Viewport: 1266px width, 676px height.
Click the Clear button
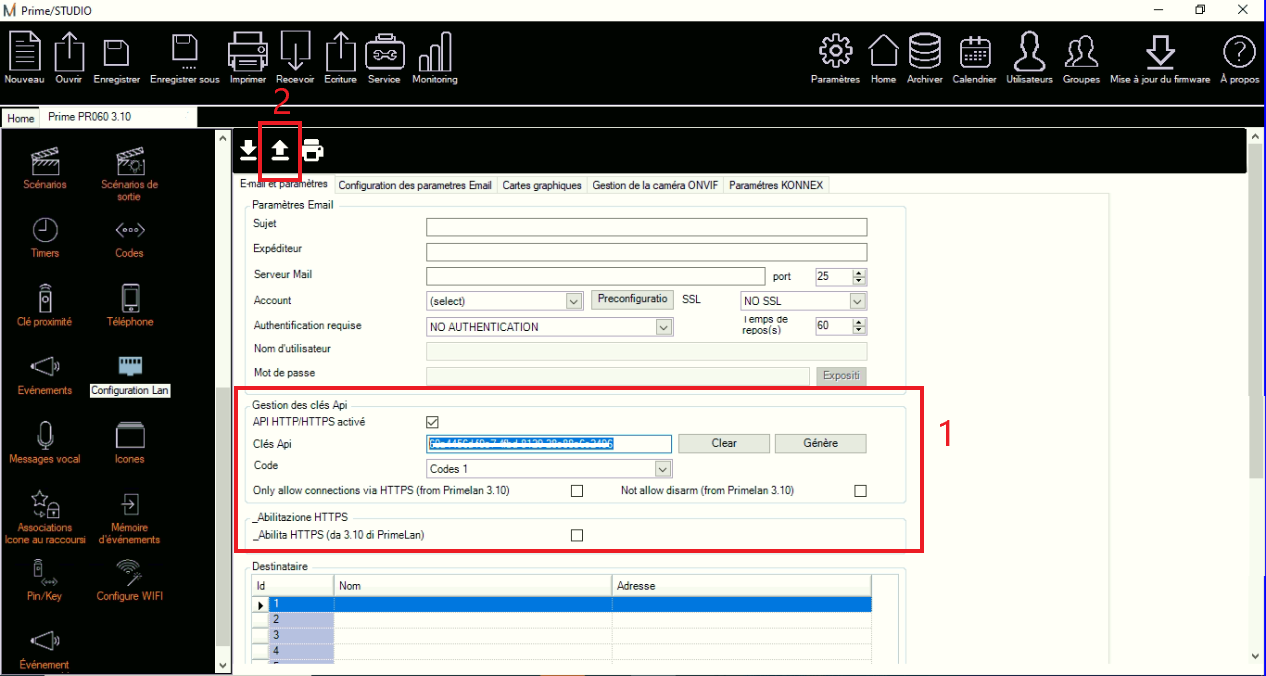click(724, 443)
